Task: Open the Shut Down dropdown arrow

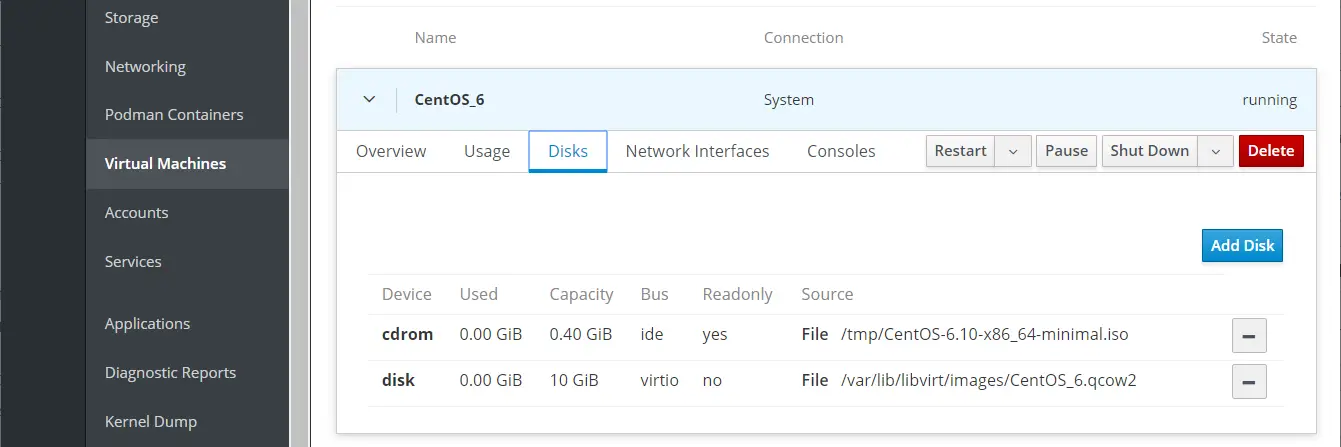Action: point(1215,151)
